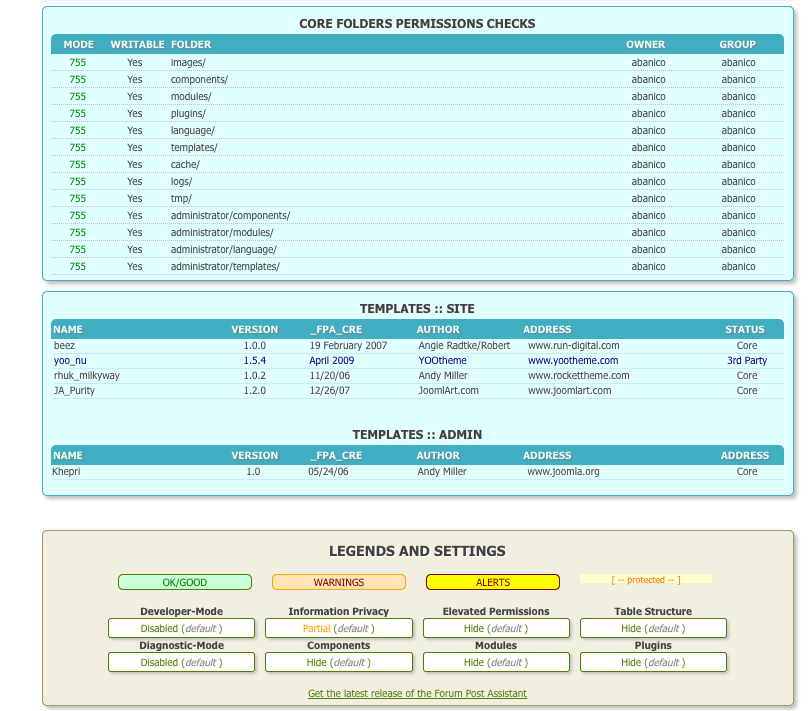This screenshot has height=711, width=809.
Task: Click www.run-digital.com address cell
Action: coord(574,345)
